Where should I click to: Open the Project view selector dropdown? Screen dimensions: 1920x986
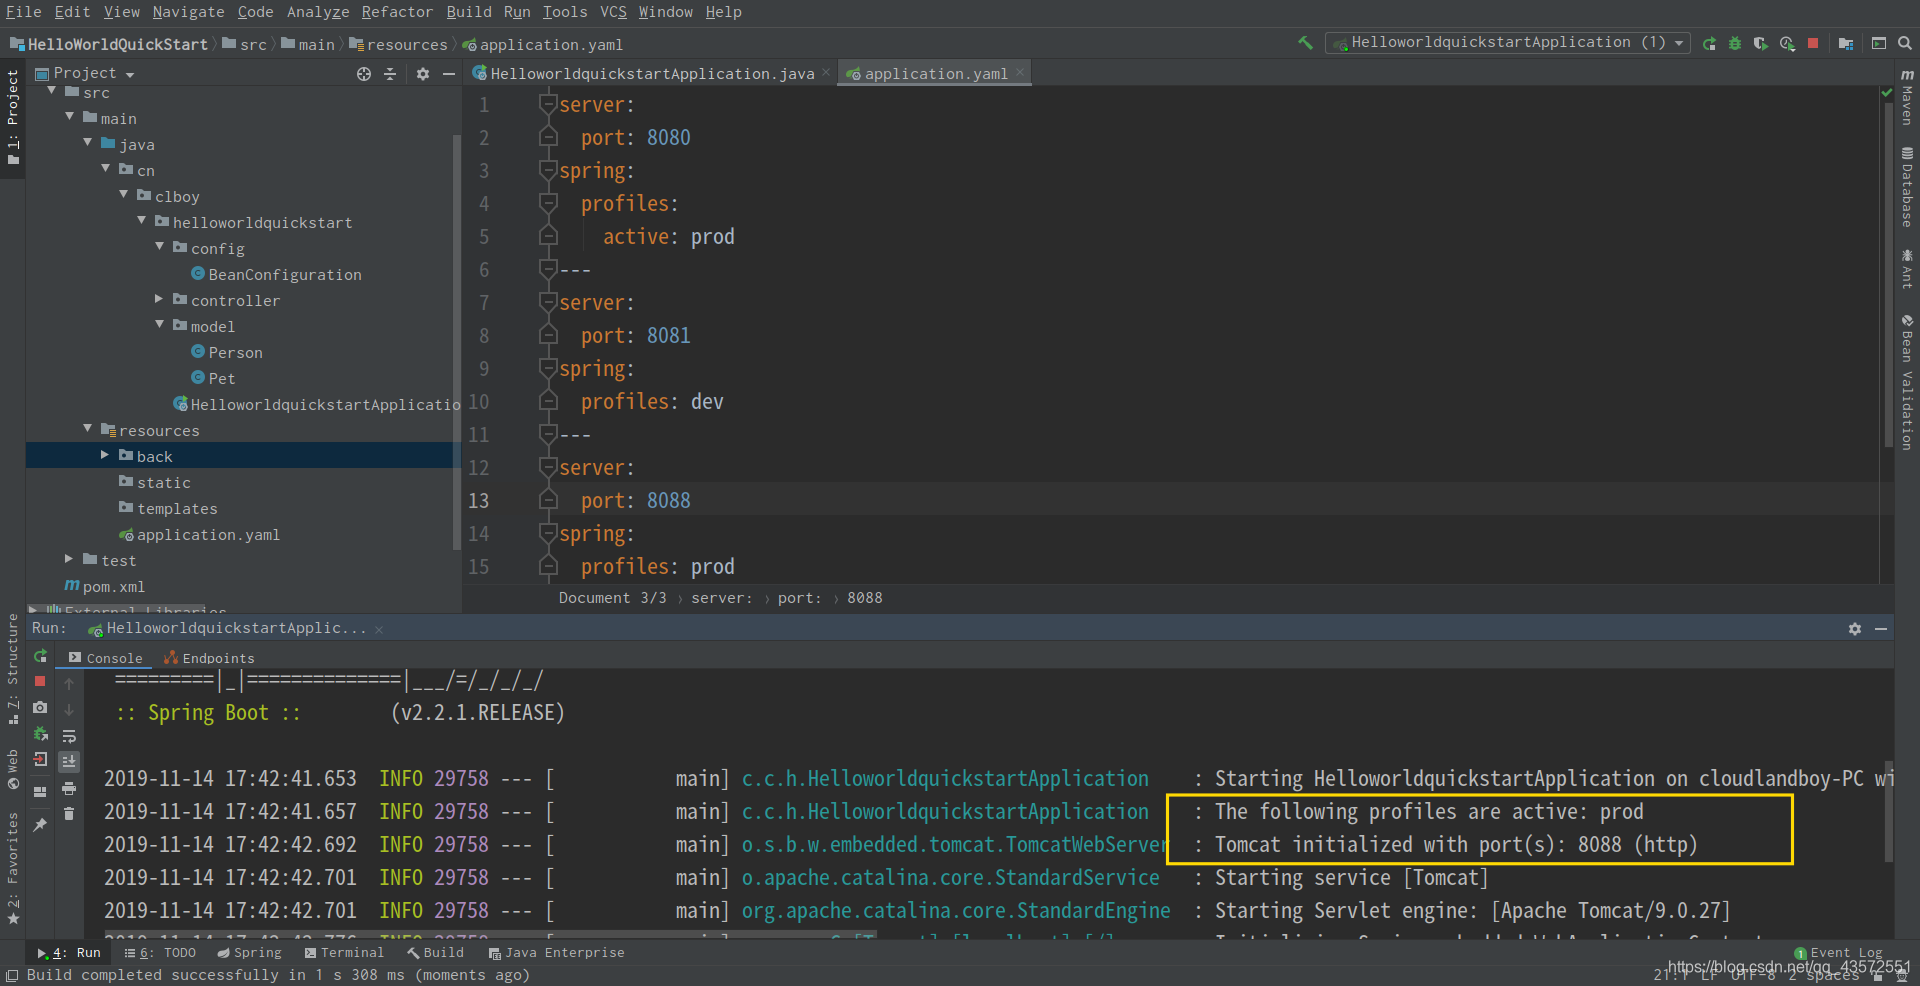point(85,74)
